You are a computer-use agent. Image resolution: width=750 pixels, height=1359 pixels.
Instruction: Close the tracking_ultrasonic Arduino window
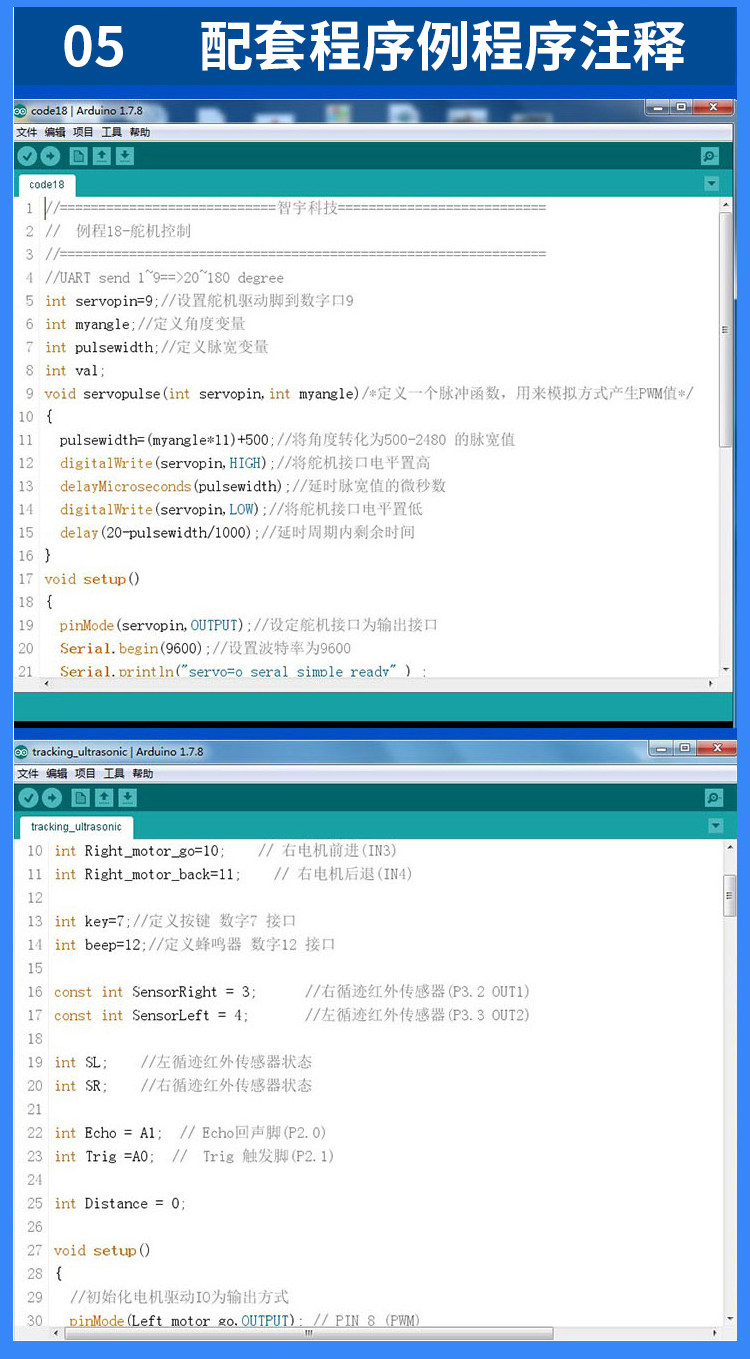pos(716,748)
